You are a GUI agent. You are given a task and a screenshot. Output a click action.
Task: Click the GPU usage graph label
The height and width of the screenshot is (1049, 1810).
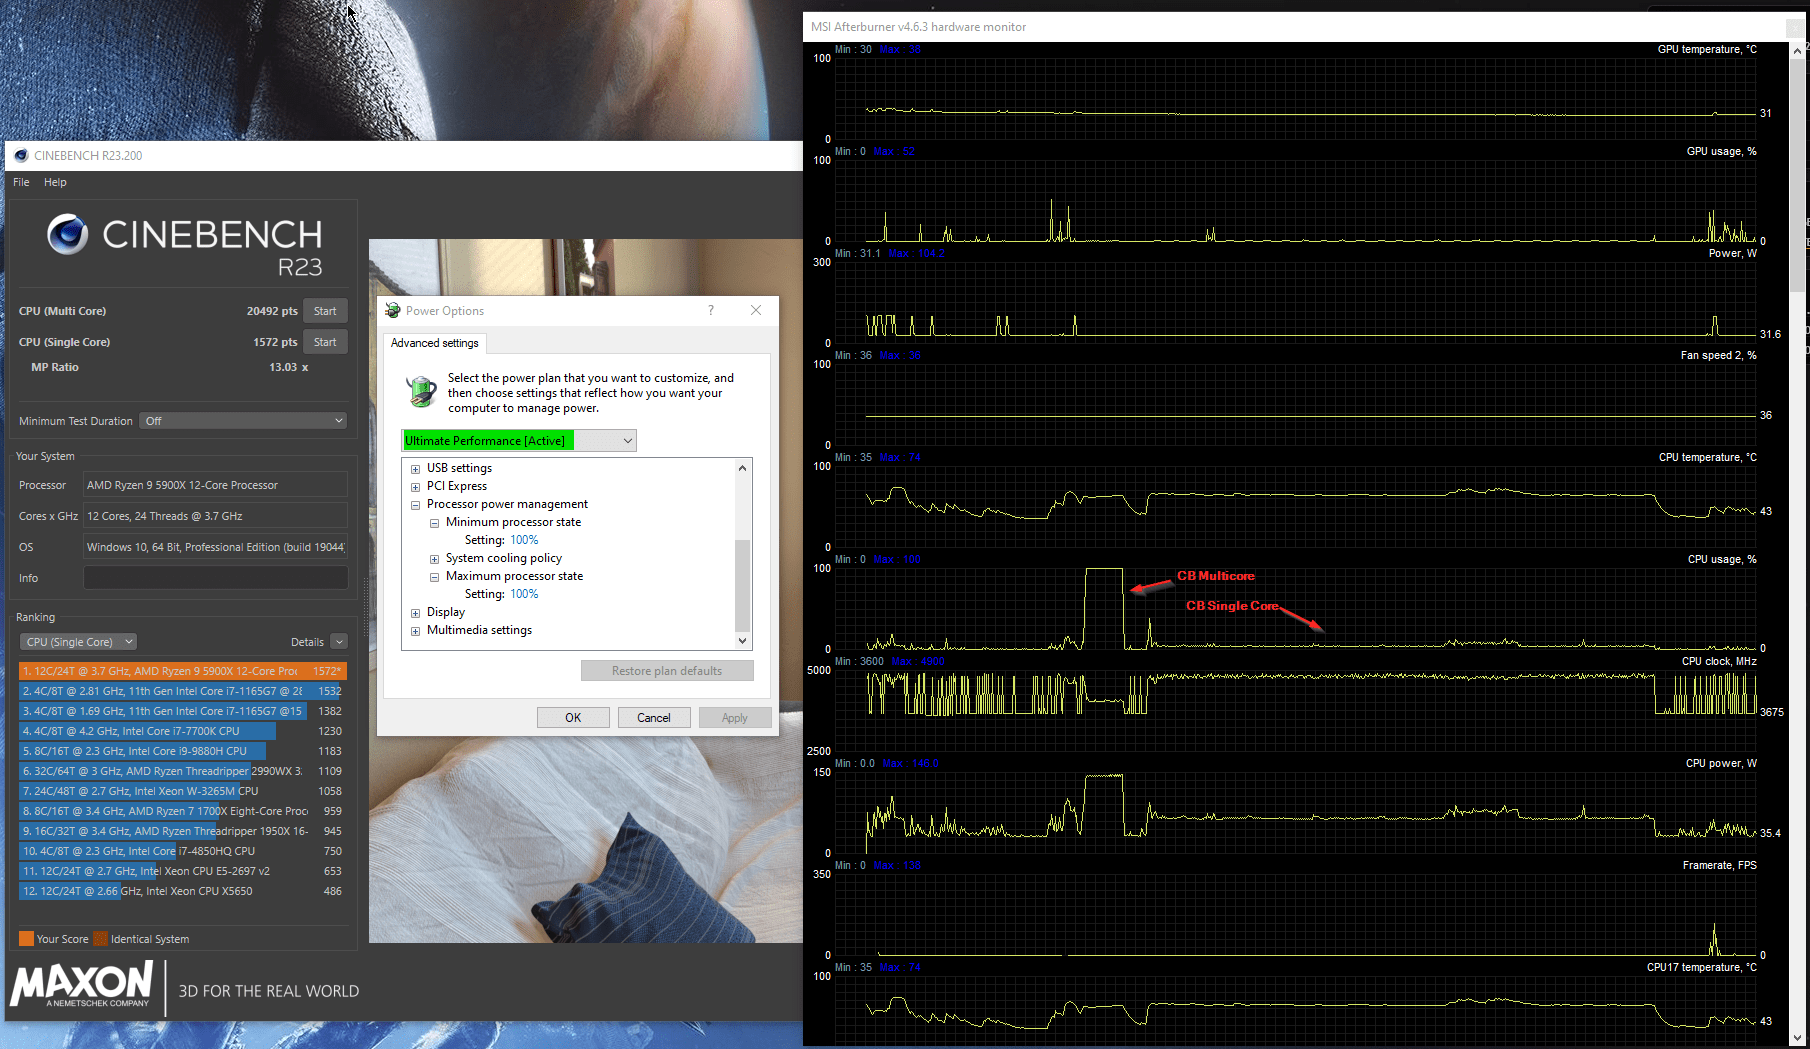pos(1721,151)
